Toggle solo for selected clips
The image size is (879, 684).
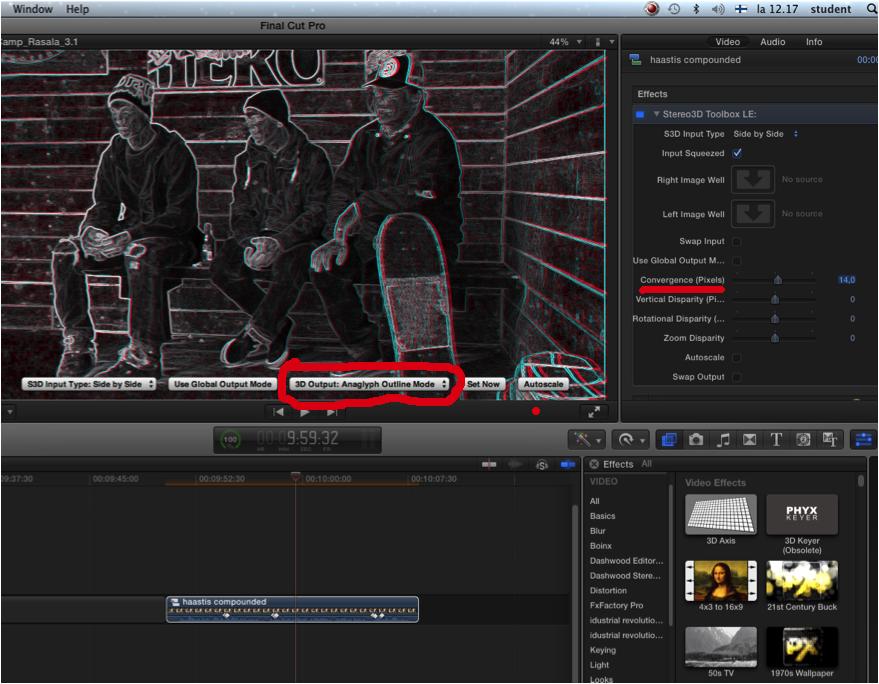click(x=542, y=464)
